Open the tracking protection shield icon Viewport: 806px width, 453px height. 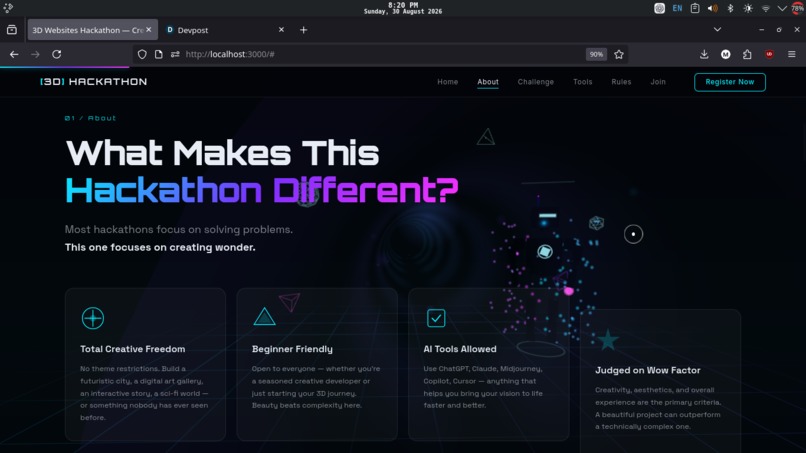[x=142, y=54]
